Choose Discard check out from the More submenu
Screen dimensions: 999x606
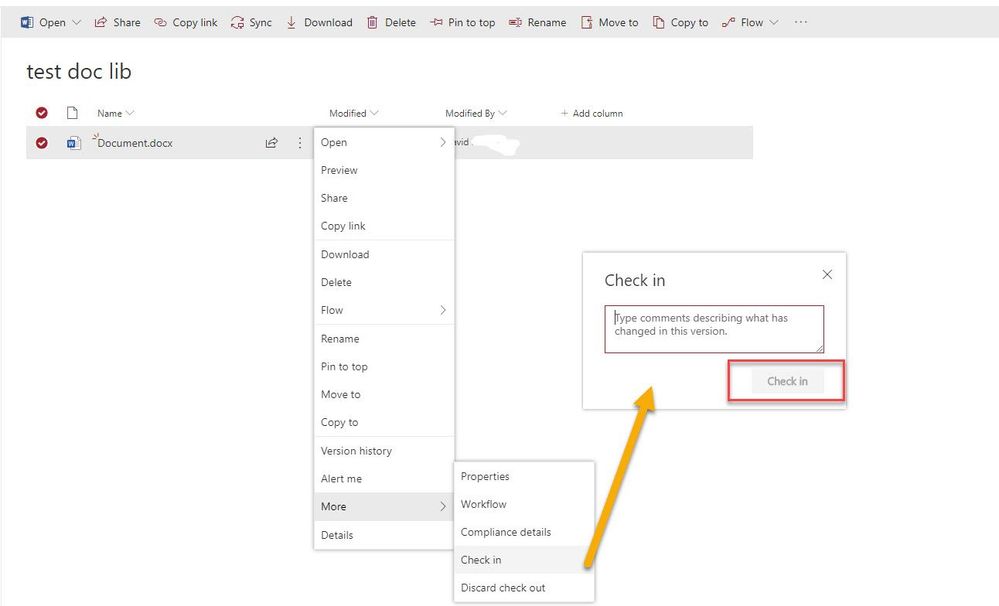click(506, 587)
